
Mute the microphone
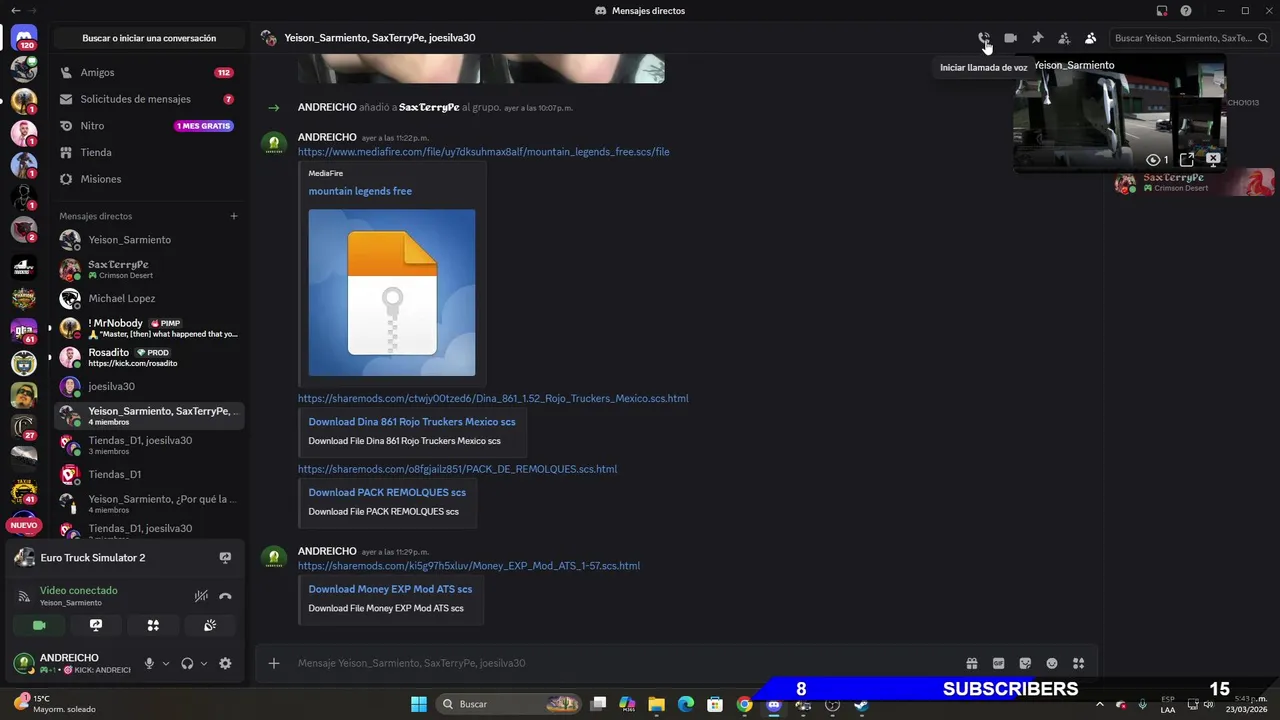[x=149, y=663]
